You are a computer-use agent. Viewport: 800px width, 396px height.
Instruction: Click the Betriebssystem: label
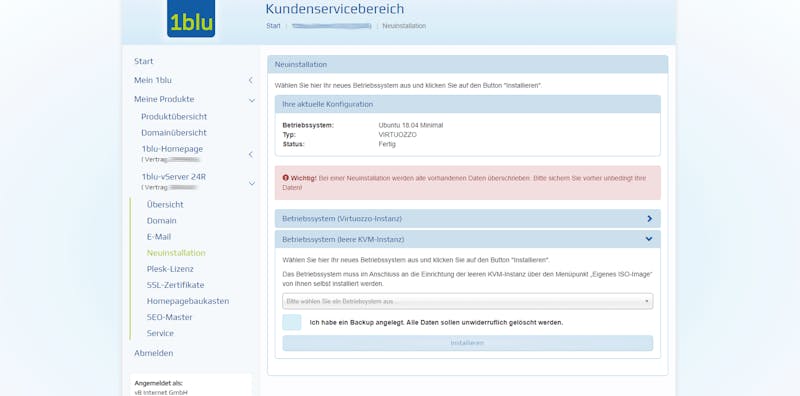pyautogui.click(x=308, y=126)
